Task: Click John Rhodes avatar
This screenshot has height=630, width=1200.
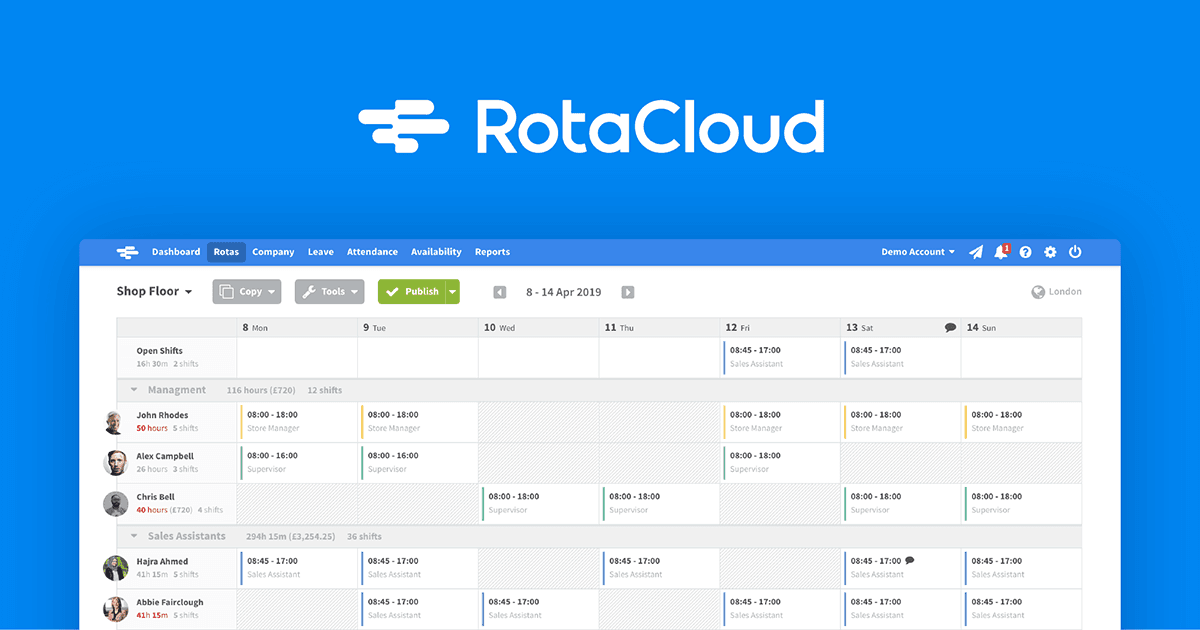Action: pyautogui.click(x=115, y=422)
